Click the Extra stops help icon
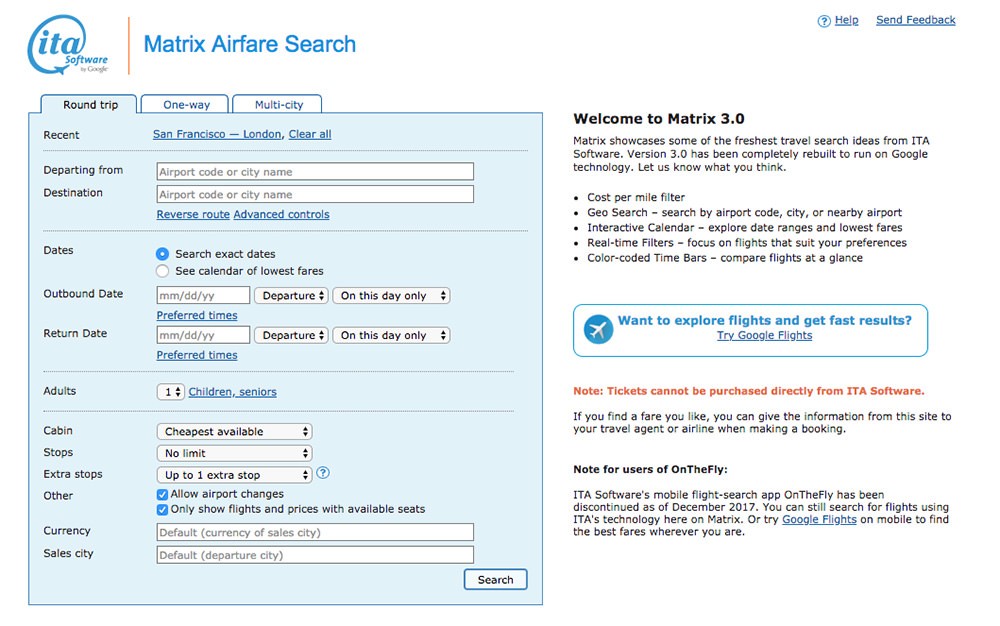 pyautogui.click(x=323, y=473)
